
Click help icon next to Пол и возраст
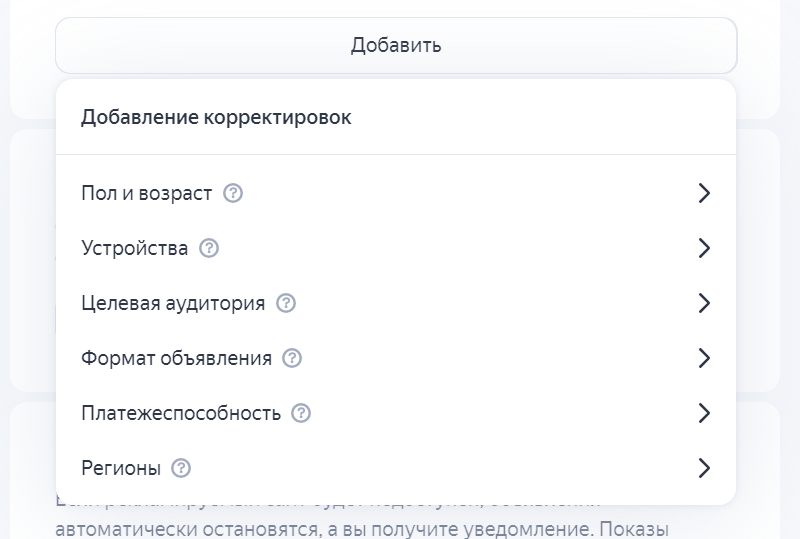233,193
